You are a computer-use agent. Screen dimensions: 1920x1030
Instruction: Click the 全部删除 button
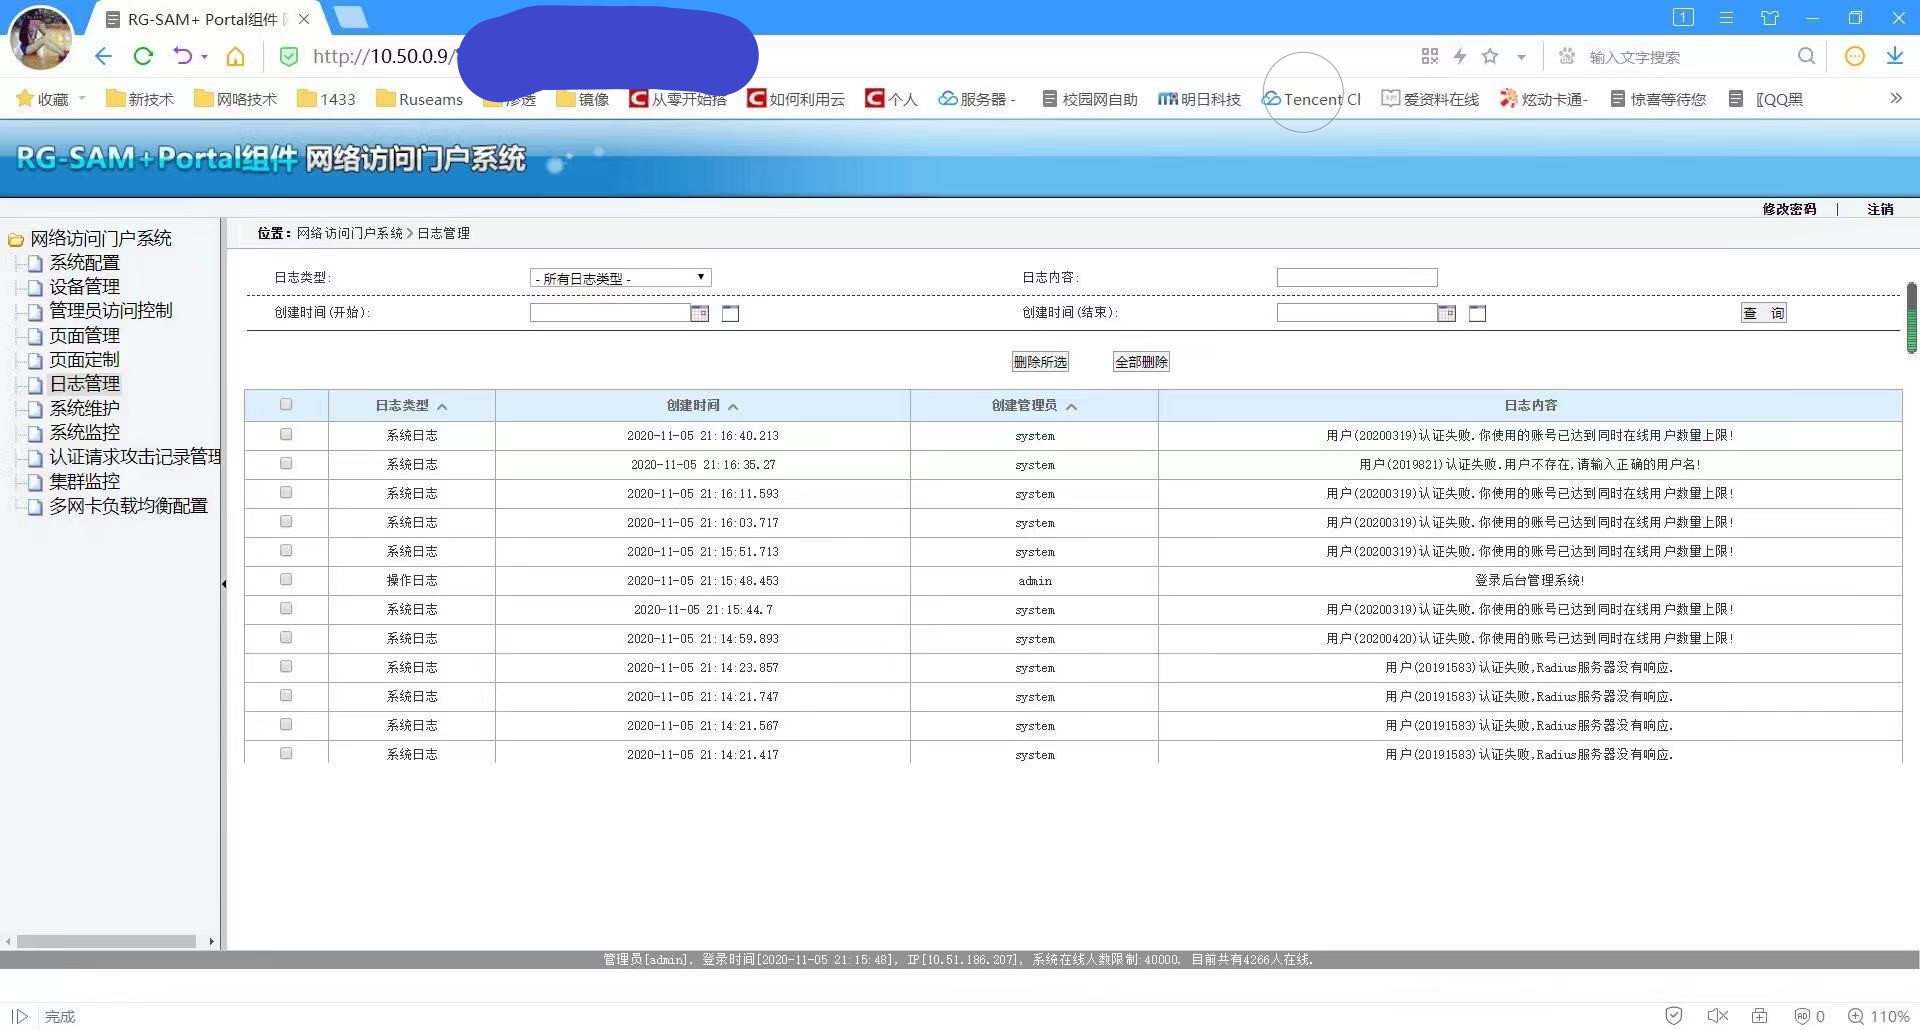tap(1141, 362)
